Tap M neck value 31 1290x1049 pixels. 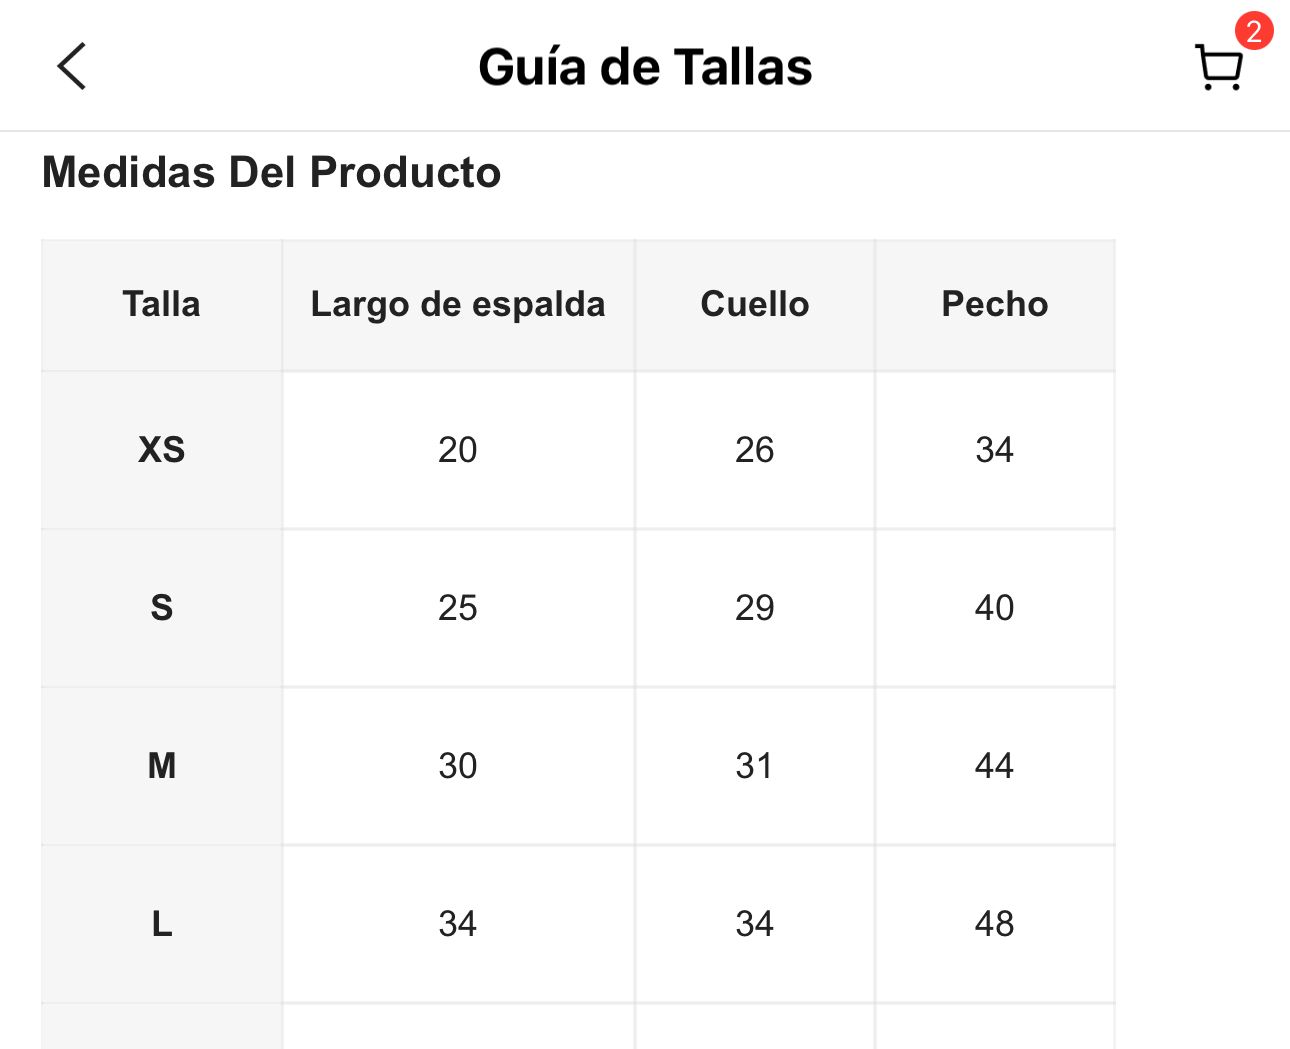pyautogui.click(x=755, y=766)
